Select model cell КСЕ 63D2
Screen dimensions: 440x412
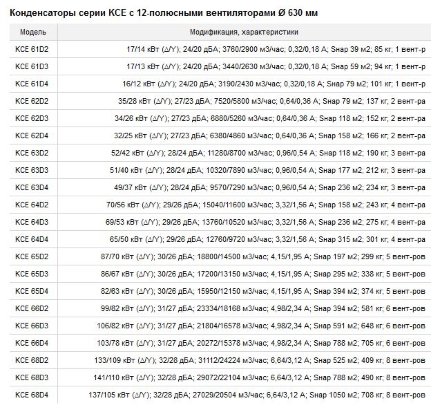click(32, 153)
